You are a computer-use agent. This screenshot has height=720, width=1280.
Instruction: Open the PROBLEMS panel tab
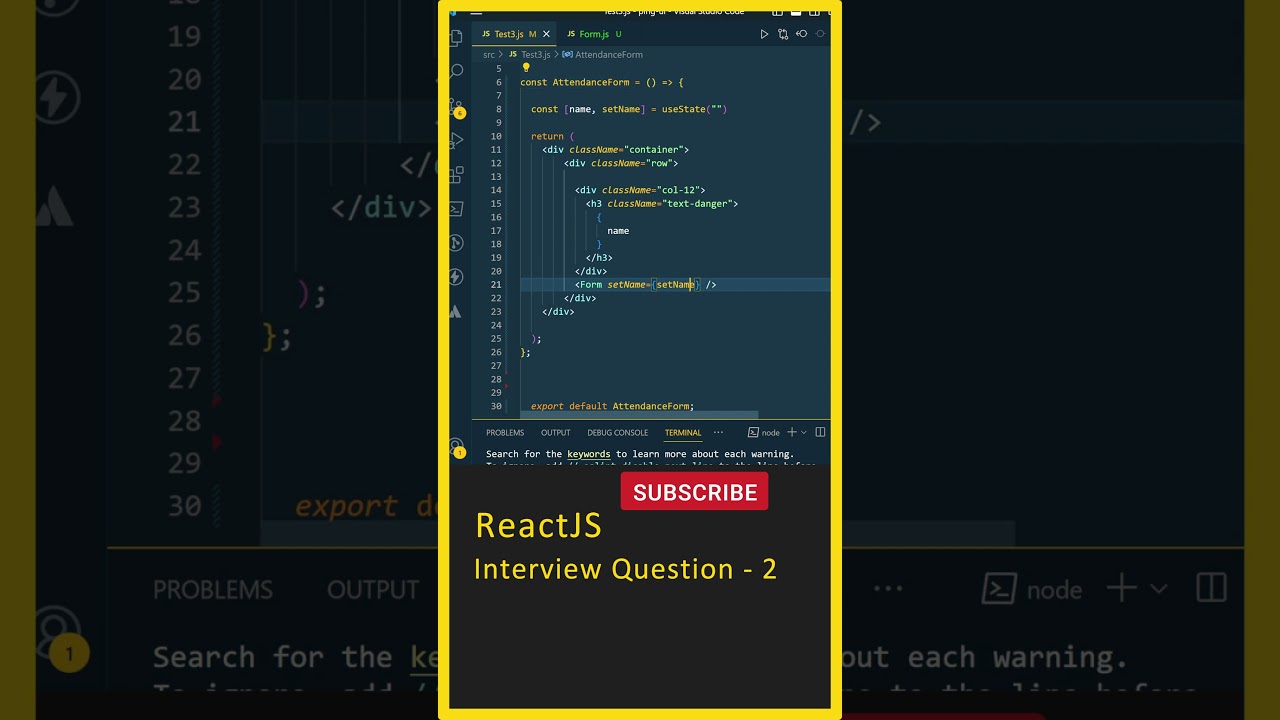(505, 433)
